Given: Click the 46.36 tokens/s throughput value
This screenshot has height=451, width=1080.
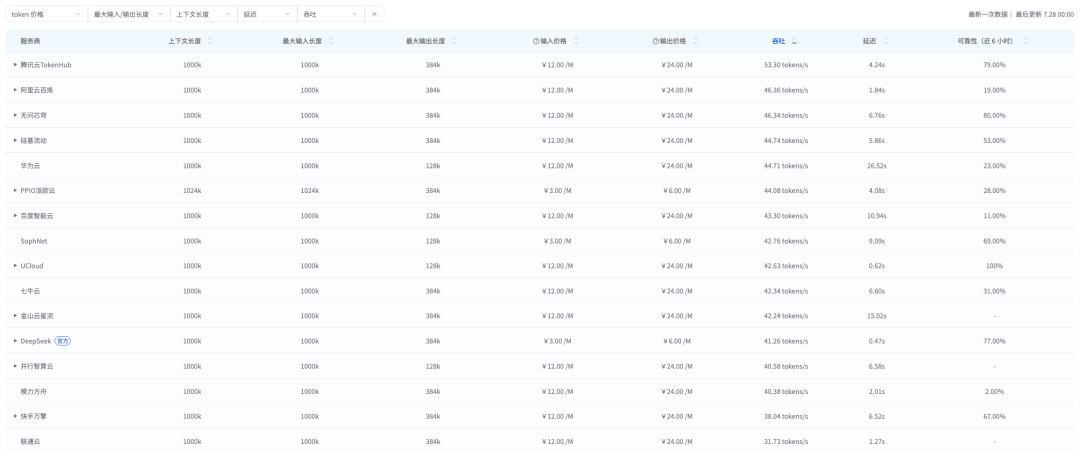Looking at the screenshot, I should pos(786,90).
